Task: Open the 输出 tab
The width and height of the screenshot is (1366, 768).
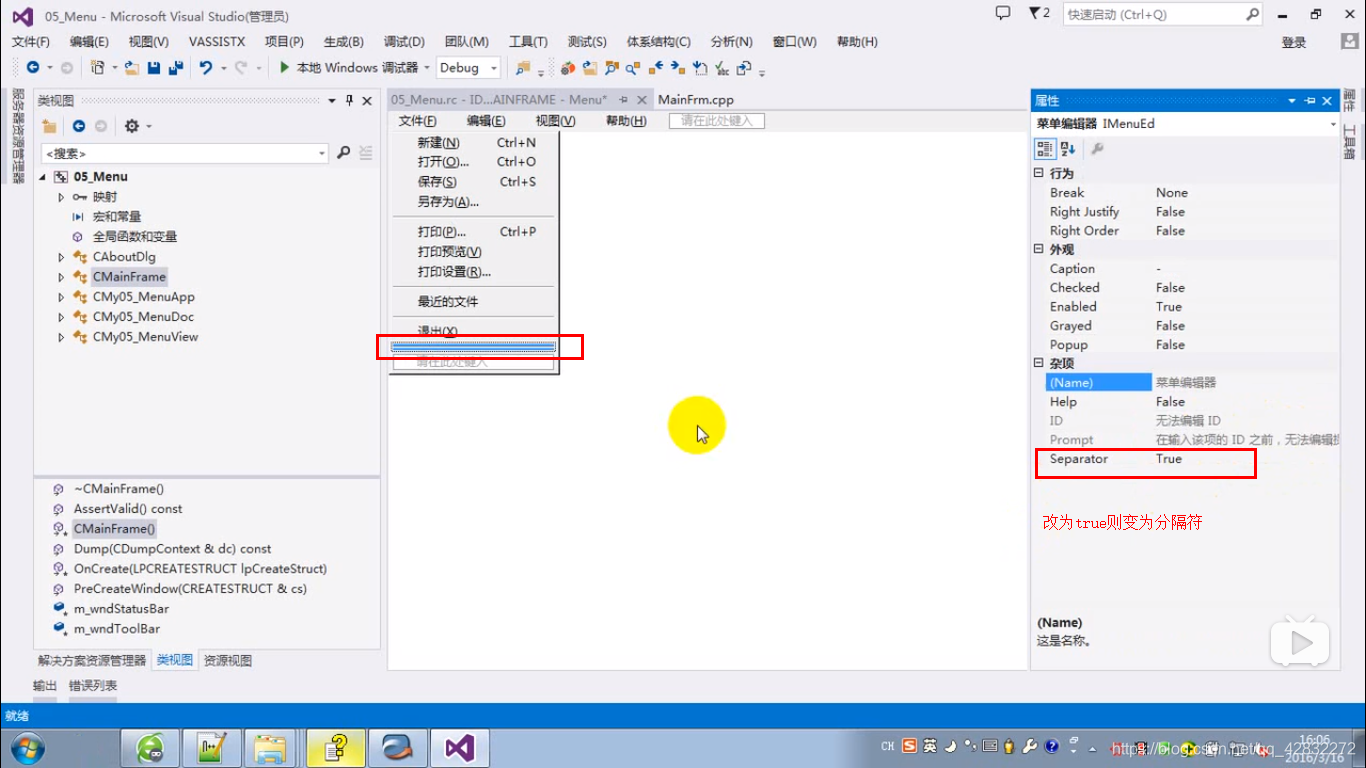Action: point(45,686)
